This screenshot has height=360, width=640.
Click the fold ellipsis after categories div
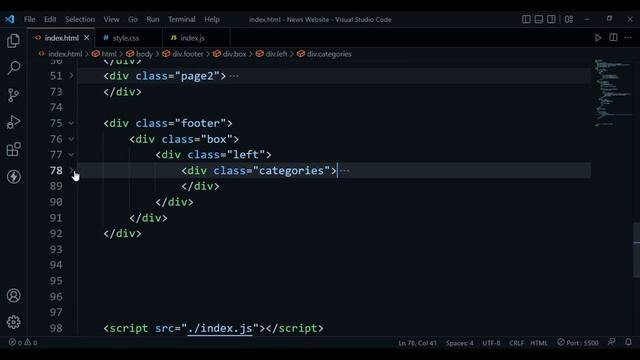point(344,171)
